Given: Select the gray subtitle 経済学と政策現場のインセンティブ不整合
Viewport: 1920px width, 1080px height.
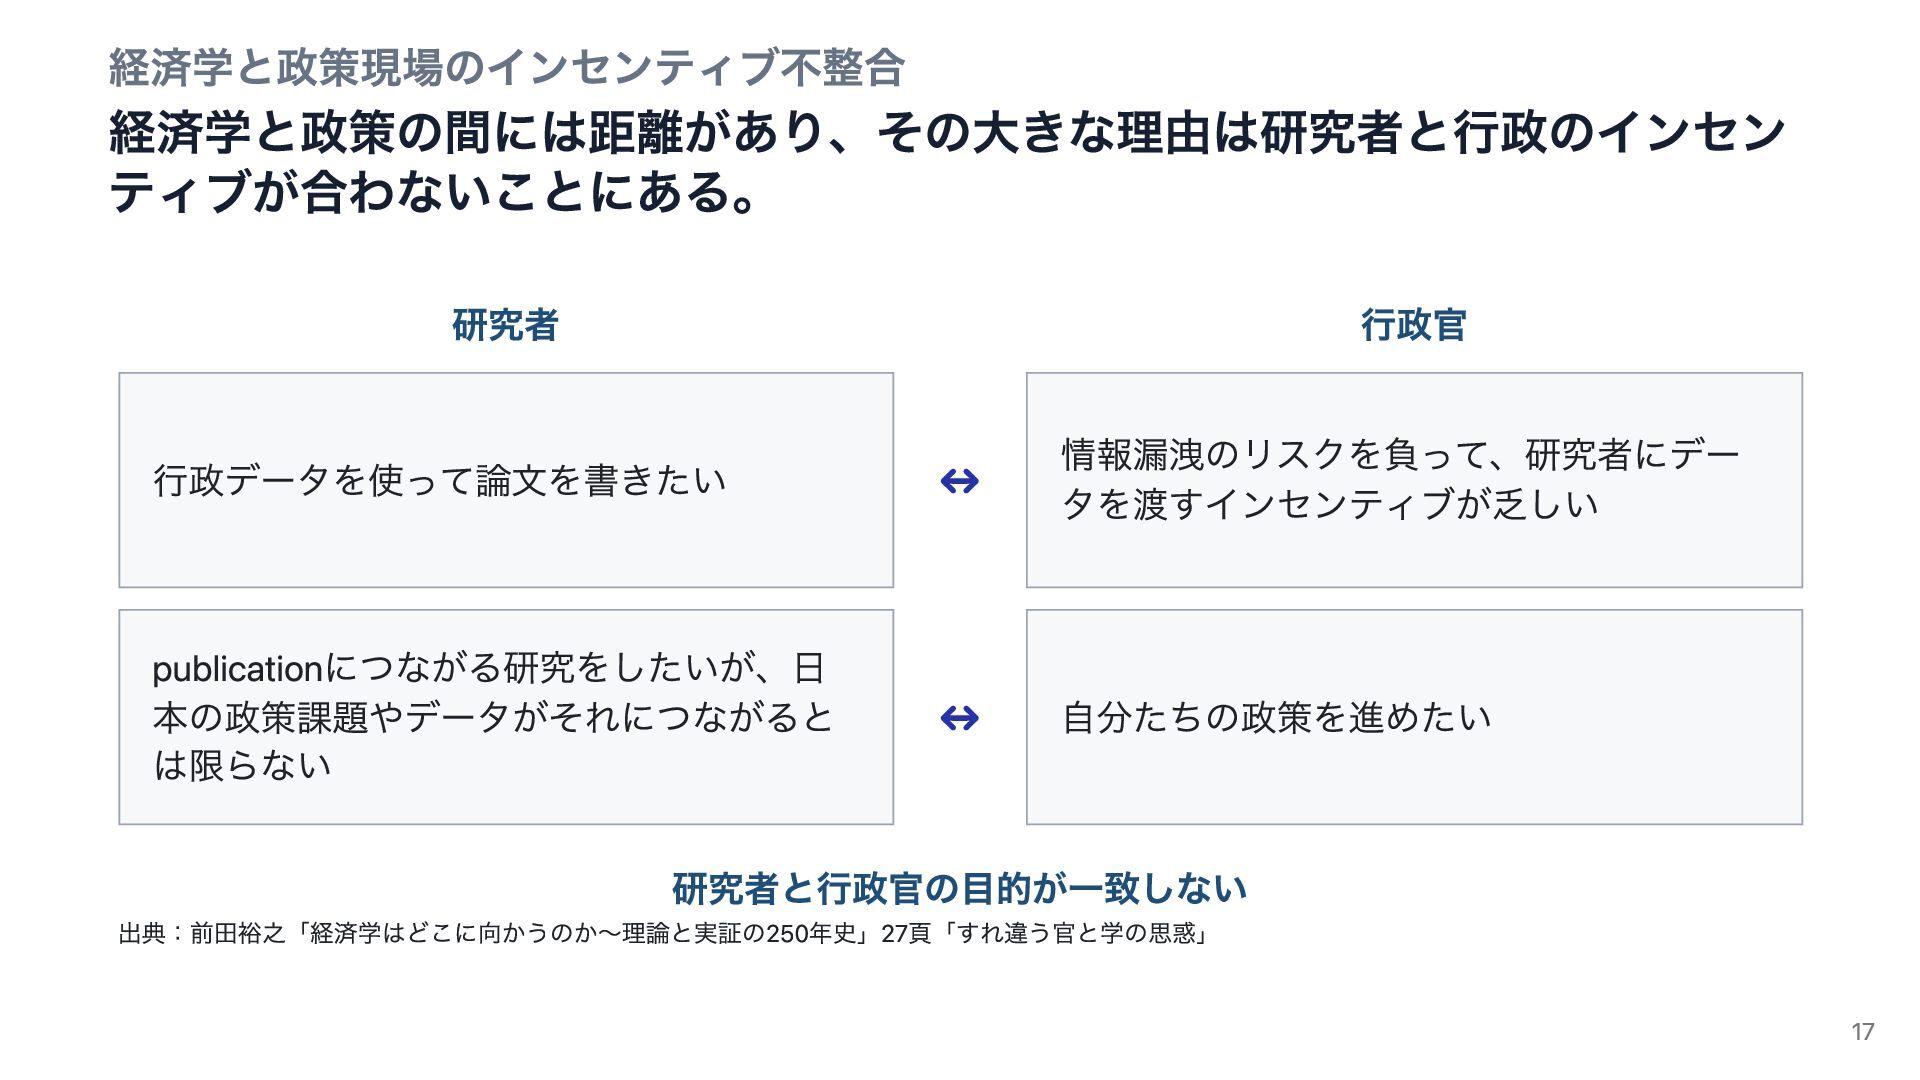Looking at the screenshot, I should 507,68.
